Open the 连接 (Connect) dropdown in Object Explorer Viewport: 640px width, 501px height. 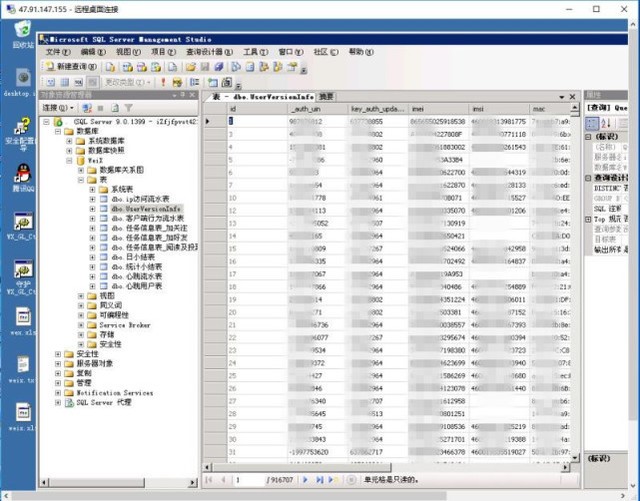point(52,107)
